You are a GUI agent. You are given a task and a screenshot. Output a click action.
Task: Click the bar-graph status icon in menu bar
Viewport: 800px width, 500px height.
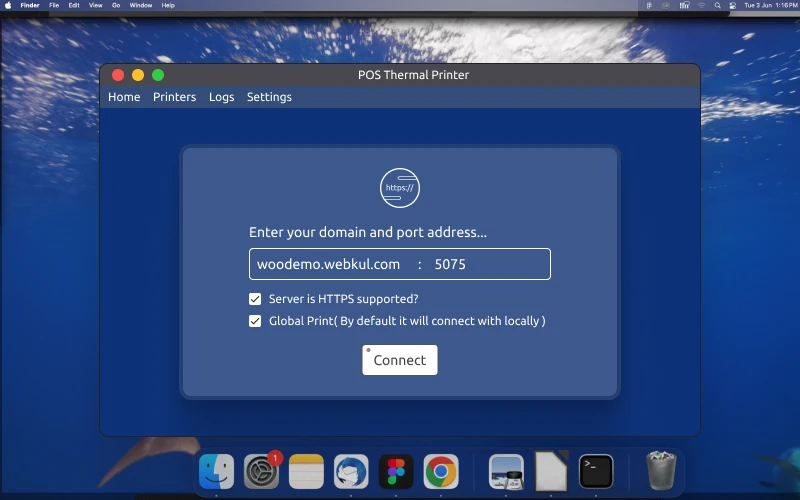click(684, 5)
